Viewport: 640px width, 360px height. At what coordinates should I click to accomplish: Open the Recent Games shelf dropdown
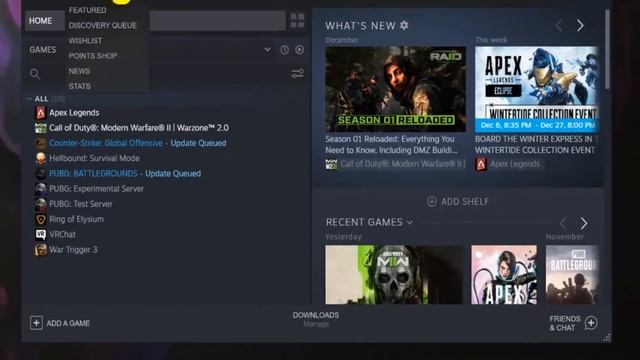point(410,222)
